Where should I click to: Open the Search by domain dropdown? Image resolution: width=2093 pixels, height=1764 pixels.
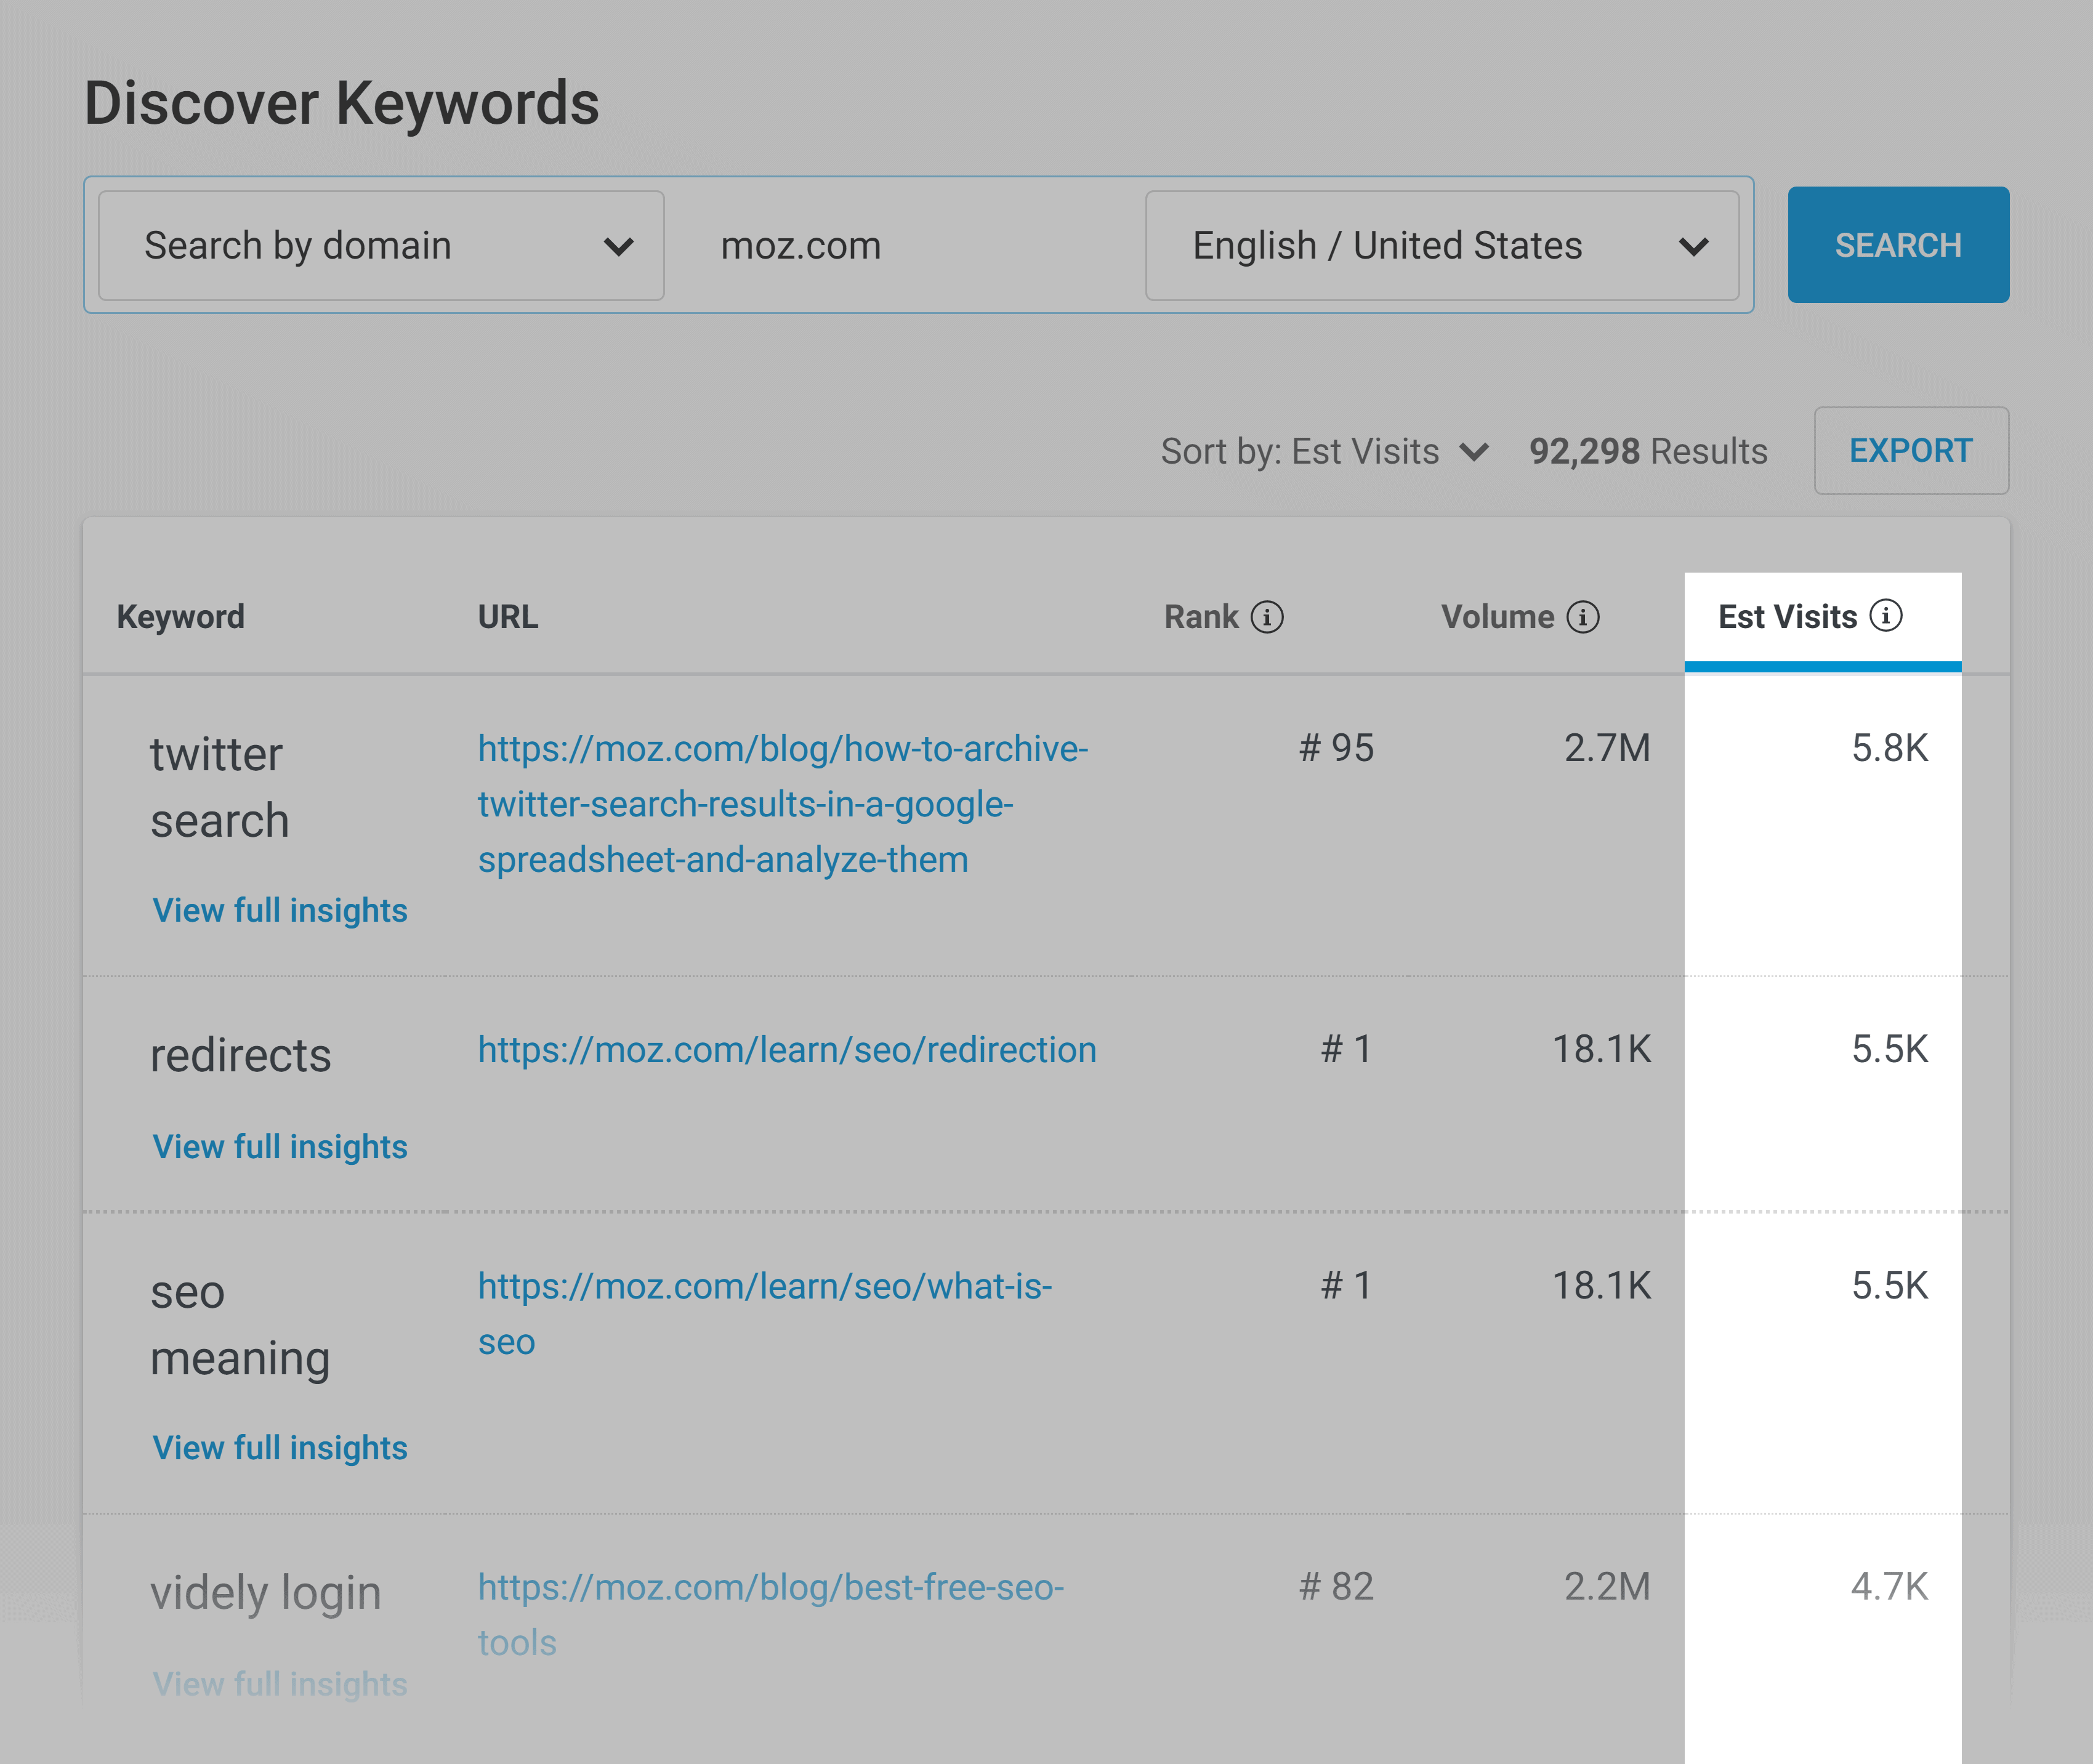(381, 246)
